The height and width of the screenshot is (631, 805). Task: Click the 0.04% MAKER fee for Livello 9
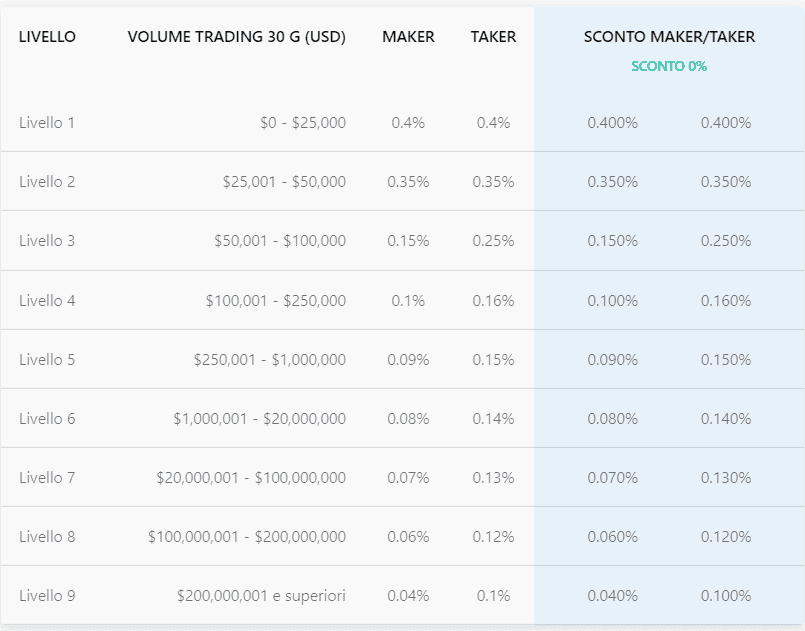(408, 596)
